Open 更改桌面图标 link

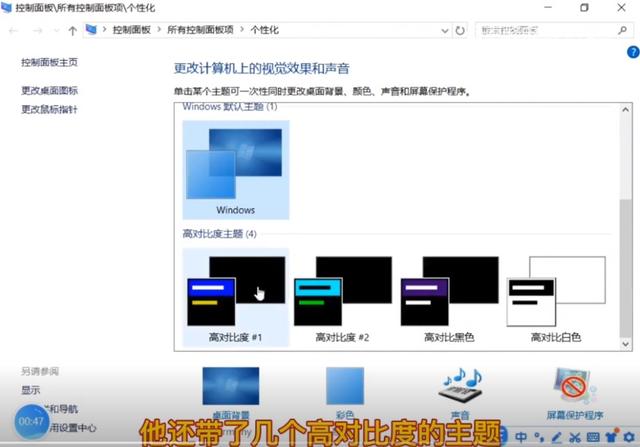tap(49, 91)
